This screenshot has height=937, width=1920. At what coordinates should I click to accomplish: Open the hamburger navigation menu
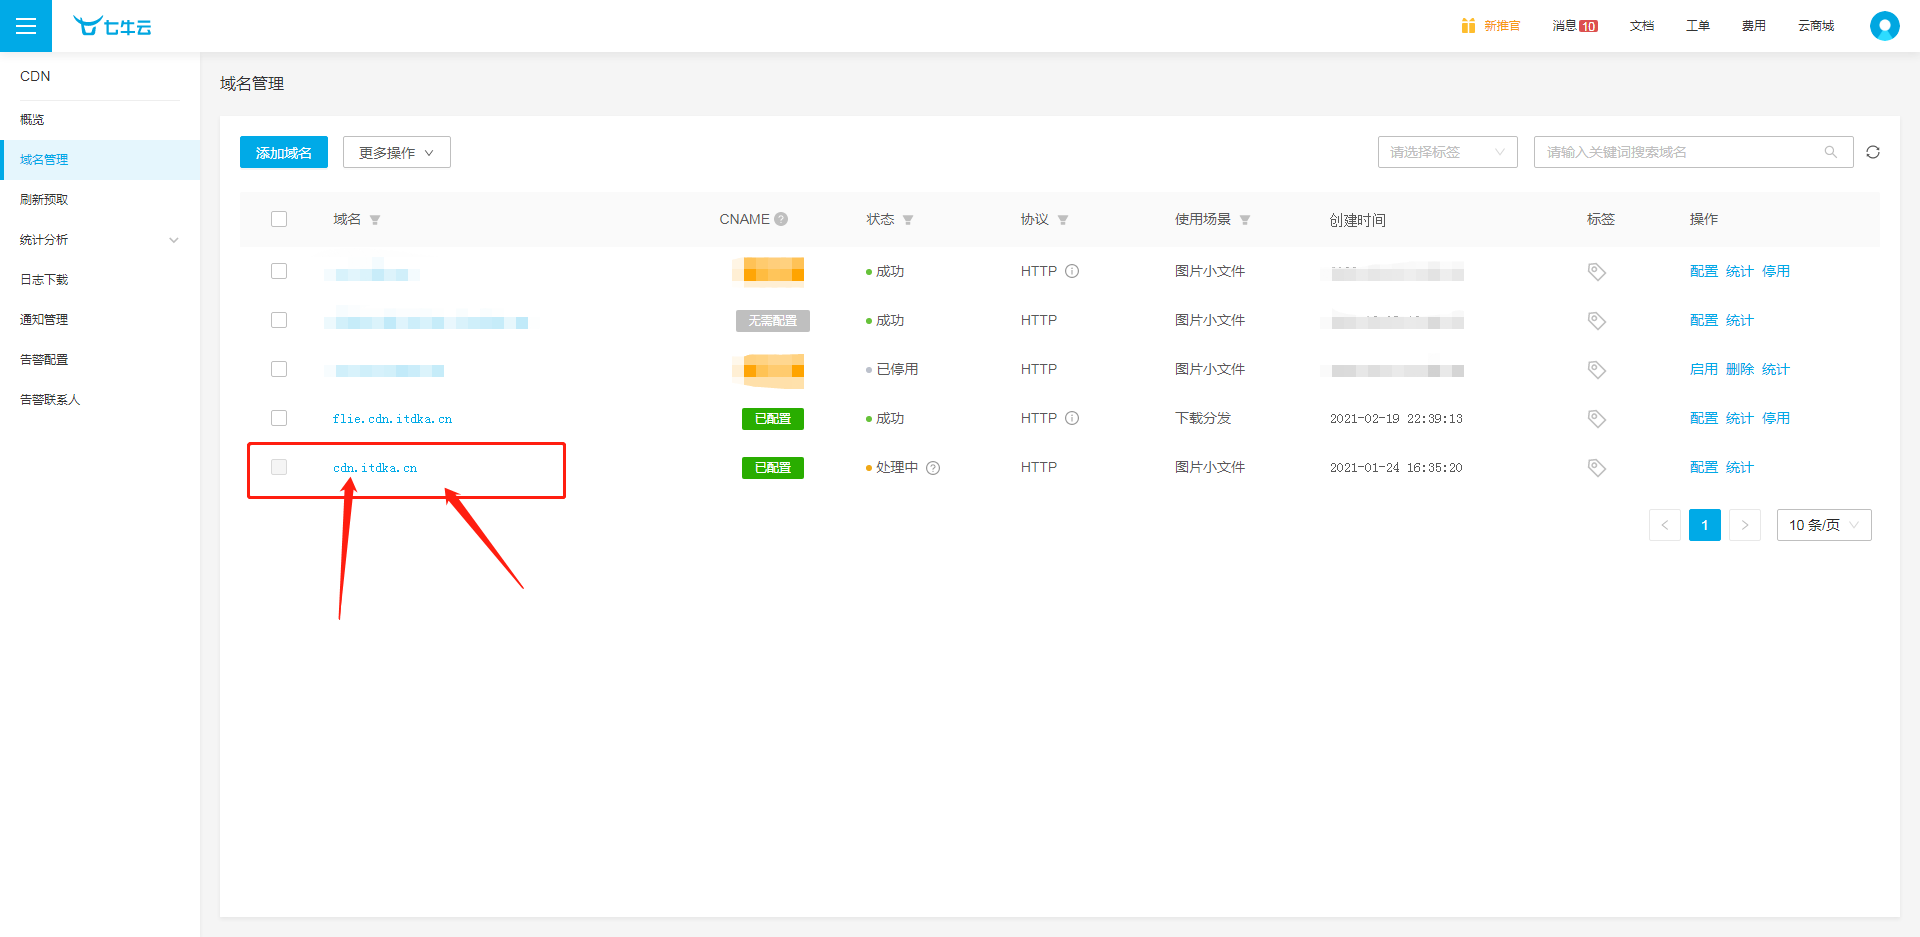(26, 26)
